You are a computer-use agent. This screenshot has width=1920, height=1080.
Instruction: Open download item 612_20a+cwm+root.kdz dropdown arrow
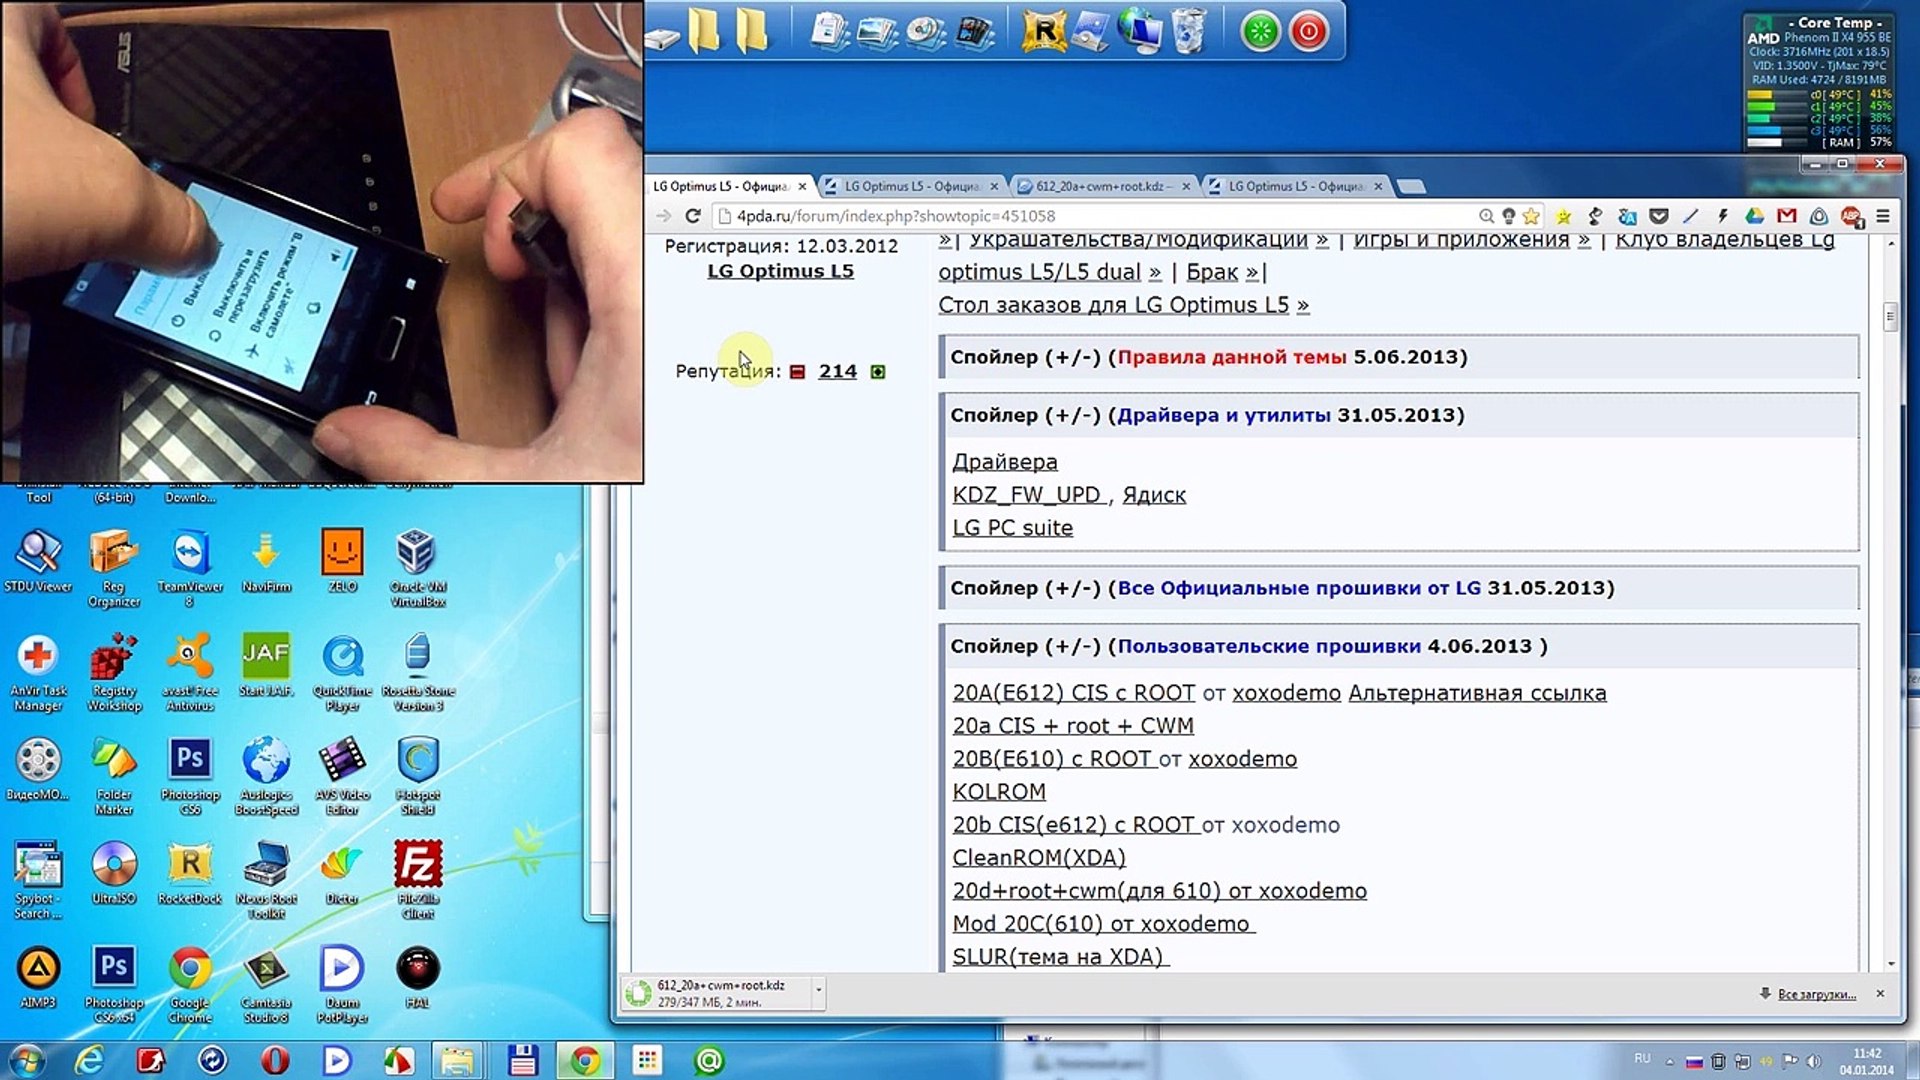pyautogui.click(x=818, y=991)
